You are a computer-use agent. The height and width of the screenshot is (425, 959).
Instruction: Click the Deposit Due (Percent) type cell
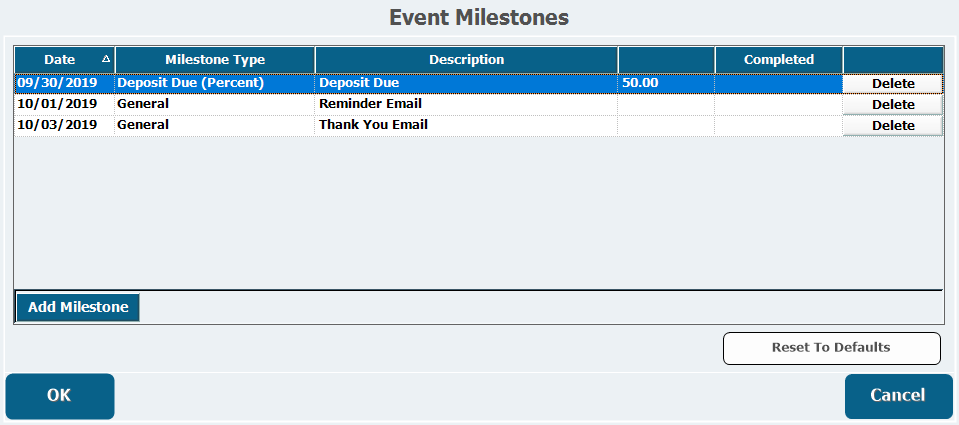point(191,84)
